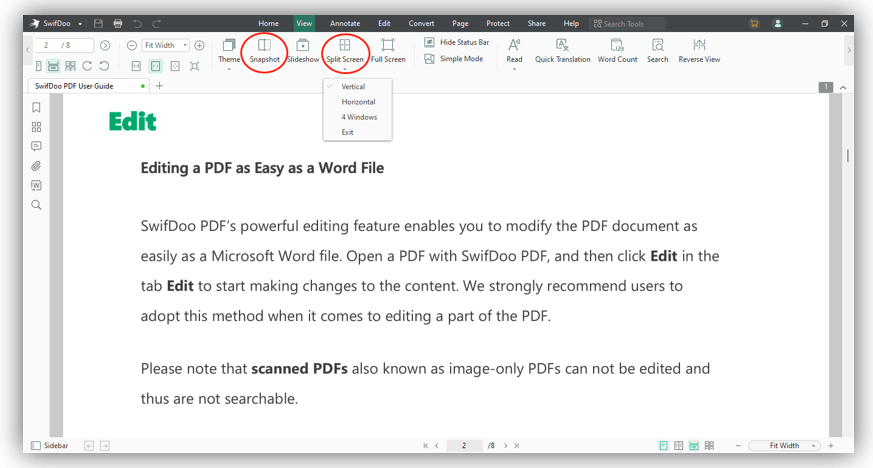Click Hide Status Bar
This screenshot has width=873, height=468.
click(457, 42)
